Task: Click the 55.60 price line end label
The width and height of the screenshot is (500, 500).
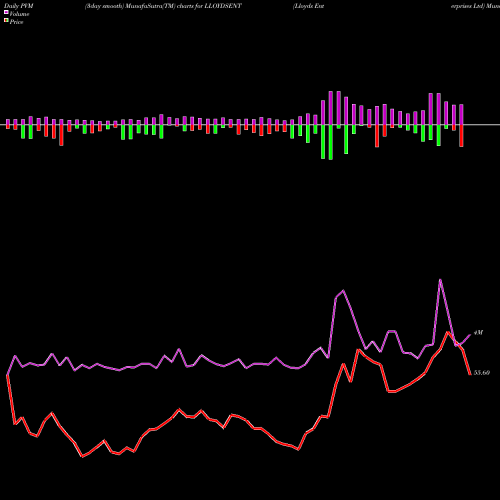Action: 482,373
